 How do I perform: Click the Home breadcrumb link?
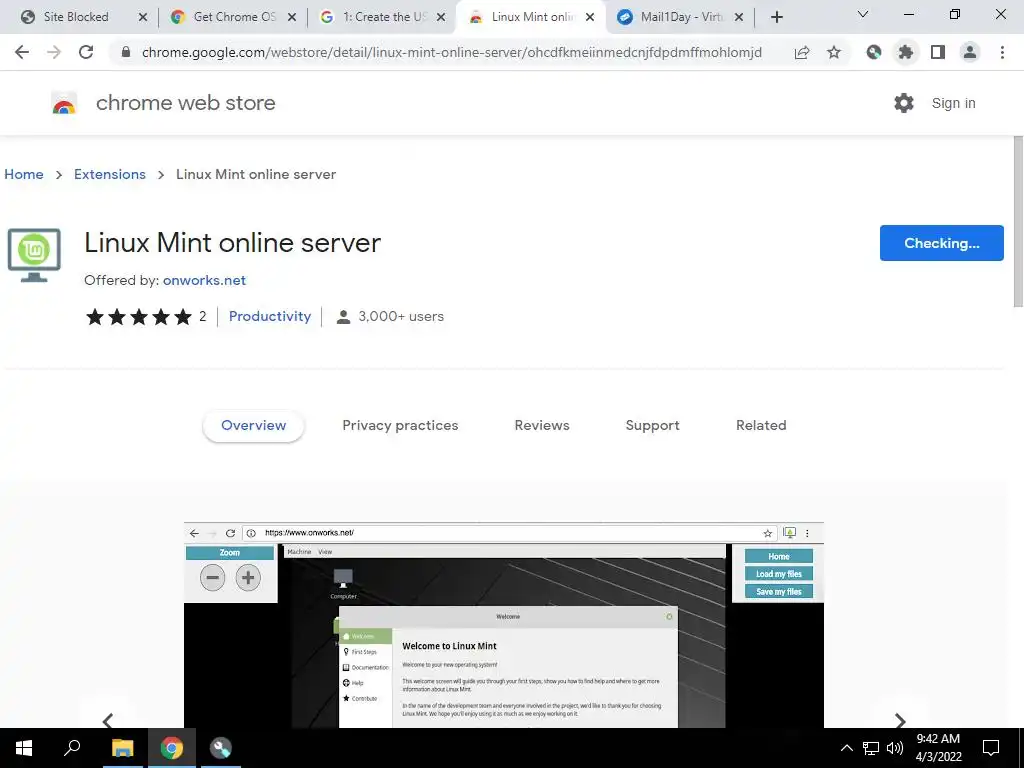(x=24, y=174)
